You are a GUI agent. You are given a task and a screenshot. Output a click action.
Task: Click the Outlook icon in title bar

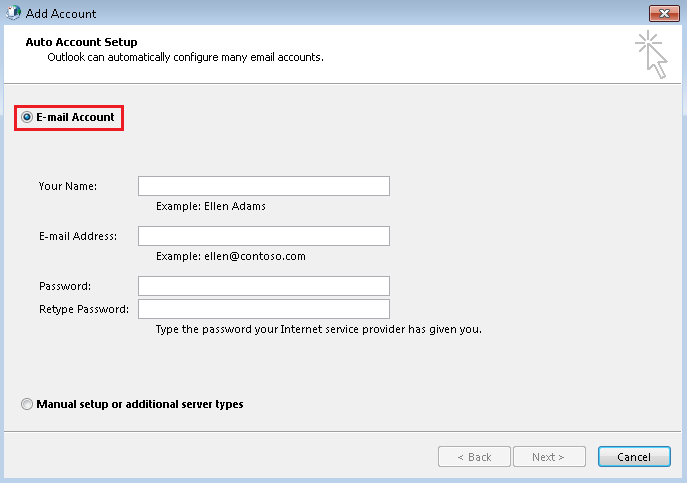pos(13,13)
